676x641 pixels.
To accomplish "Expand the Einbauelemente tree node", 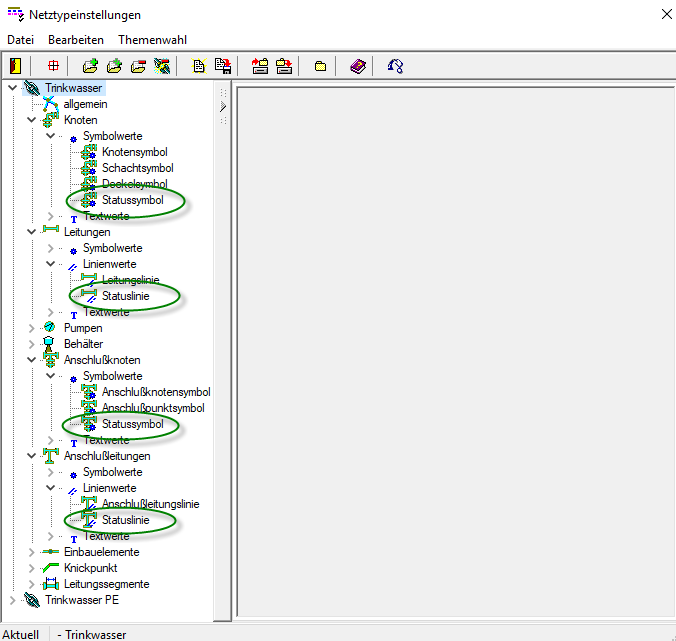I will tap(32, 552).
